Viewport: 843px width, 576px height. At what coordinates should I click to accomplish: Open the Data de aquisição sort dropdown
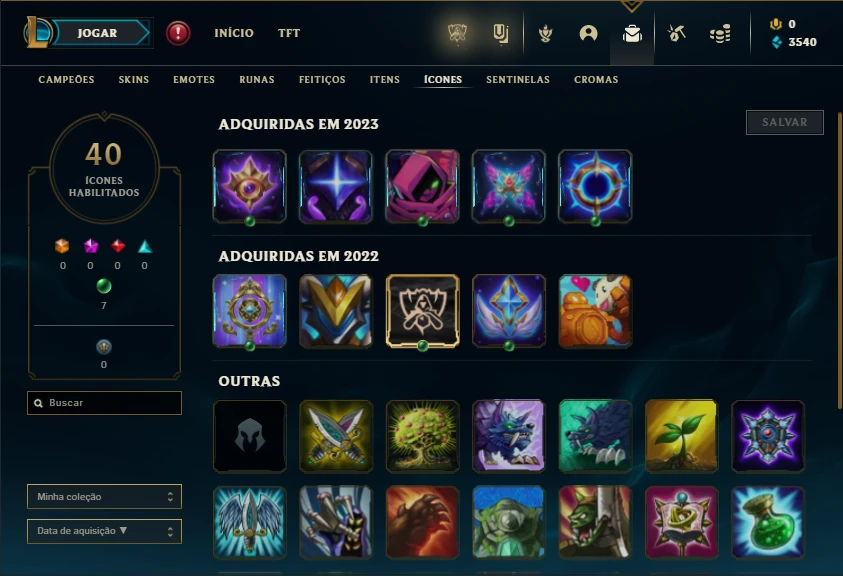coord(104,531)
